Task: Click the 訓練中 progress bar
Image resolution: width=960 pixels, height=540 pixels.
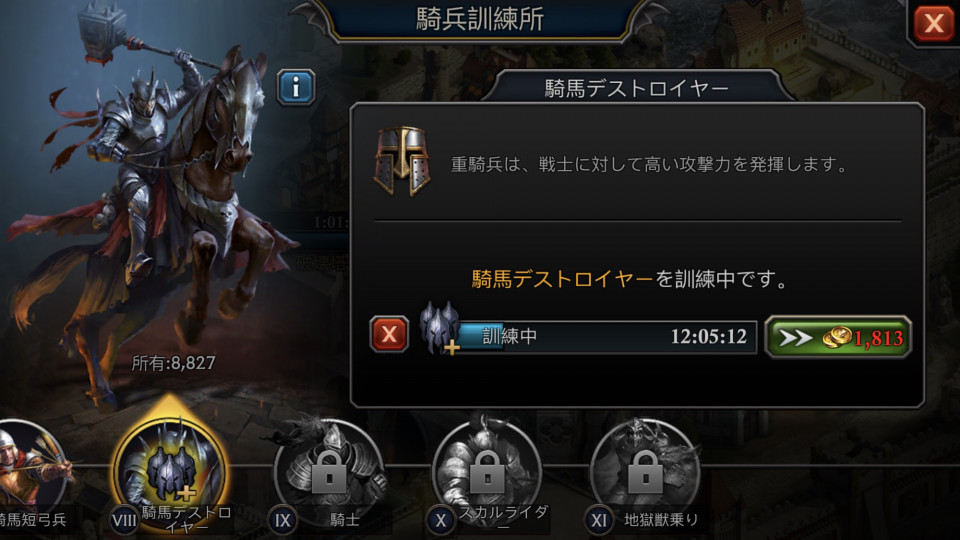Action: coord(607,337)
